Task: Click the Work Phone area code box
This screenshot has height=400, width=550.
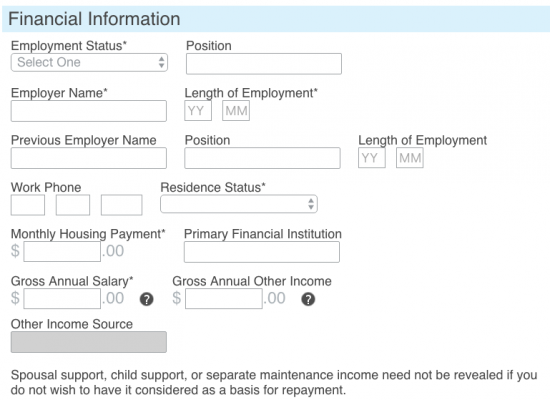Action: tap(28, 205)
